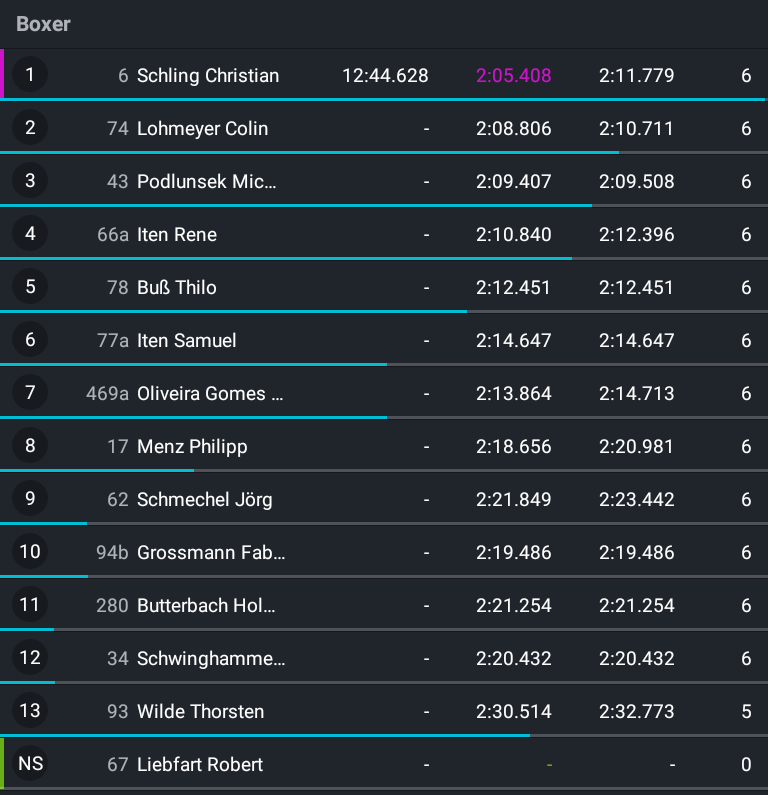Click the purple fastest lap 2:05.408
Image resolution: width=768 pixels, height=795 pixels.
click(x=513, y=76)
